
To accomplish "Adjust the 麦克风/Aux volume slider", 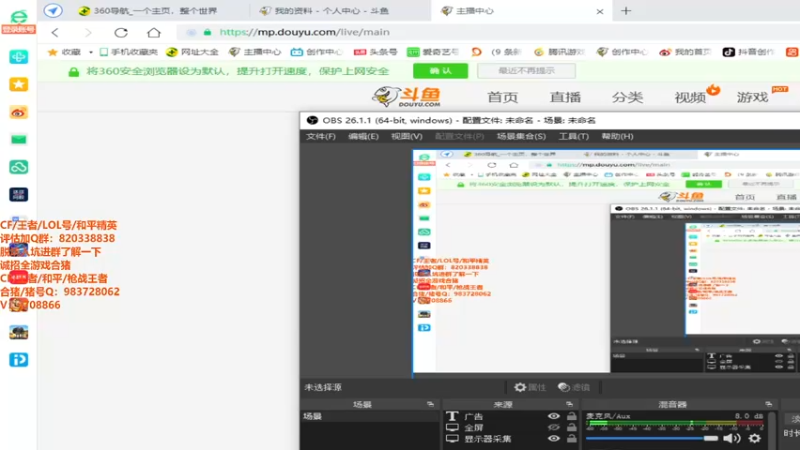I will pos(652,438).
